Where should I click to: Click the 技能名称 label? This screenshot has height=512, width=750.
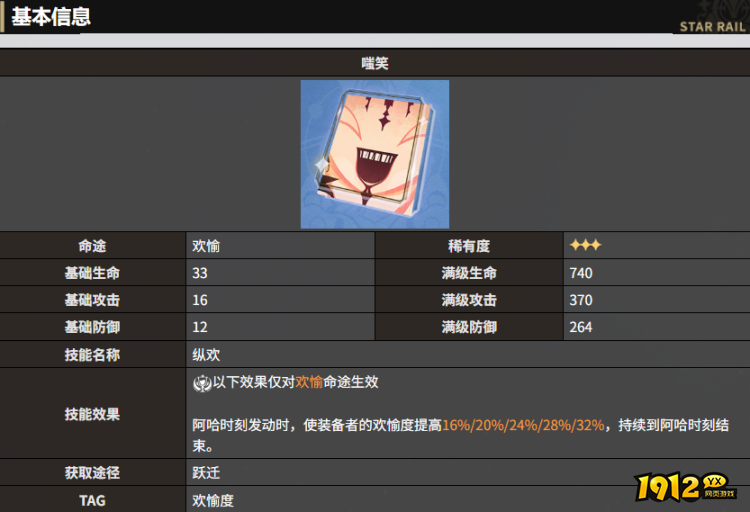pos(92,355)
